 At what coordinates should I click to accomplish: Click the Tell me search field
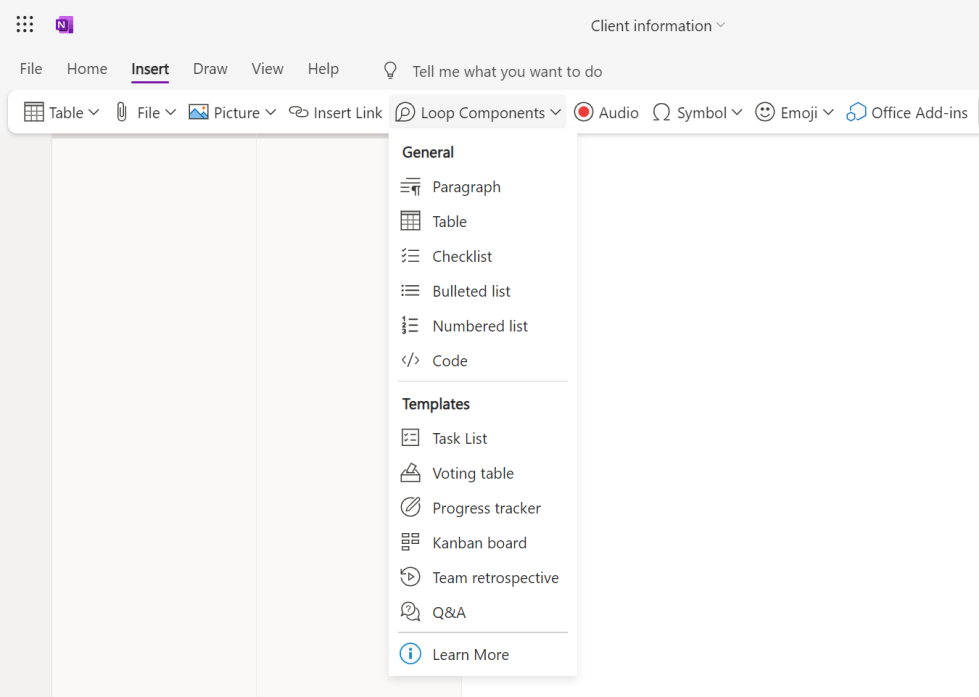point(507,71)
